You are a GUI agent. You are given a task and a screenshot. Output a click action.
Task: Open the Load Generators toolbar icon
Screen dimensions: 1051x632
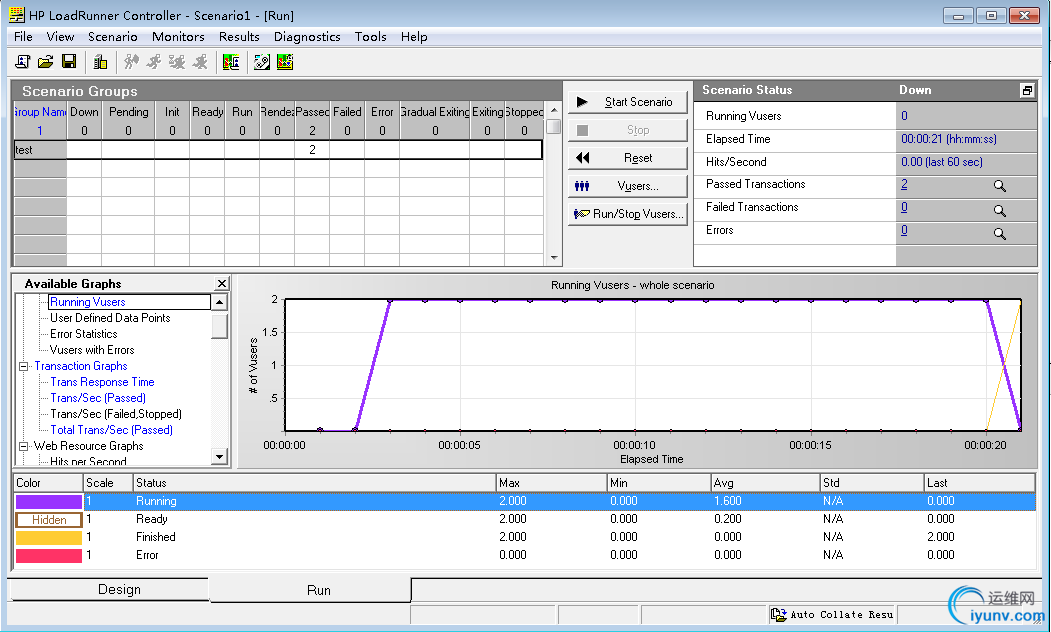(x=101, y=62)
